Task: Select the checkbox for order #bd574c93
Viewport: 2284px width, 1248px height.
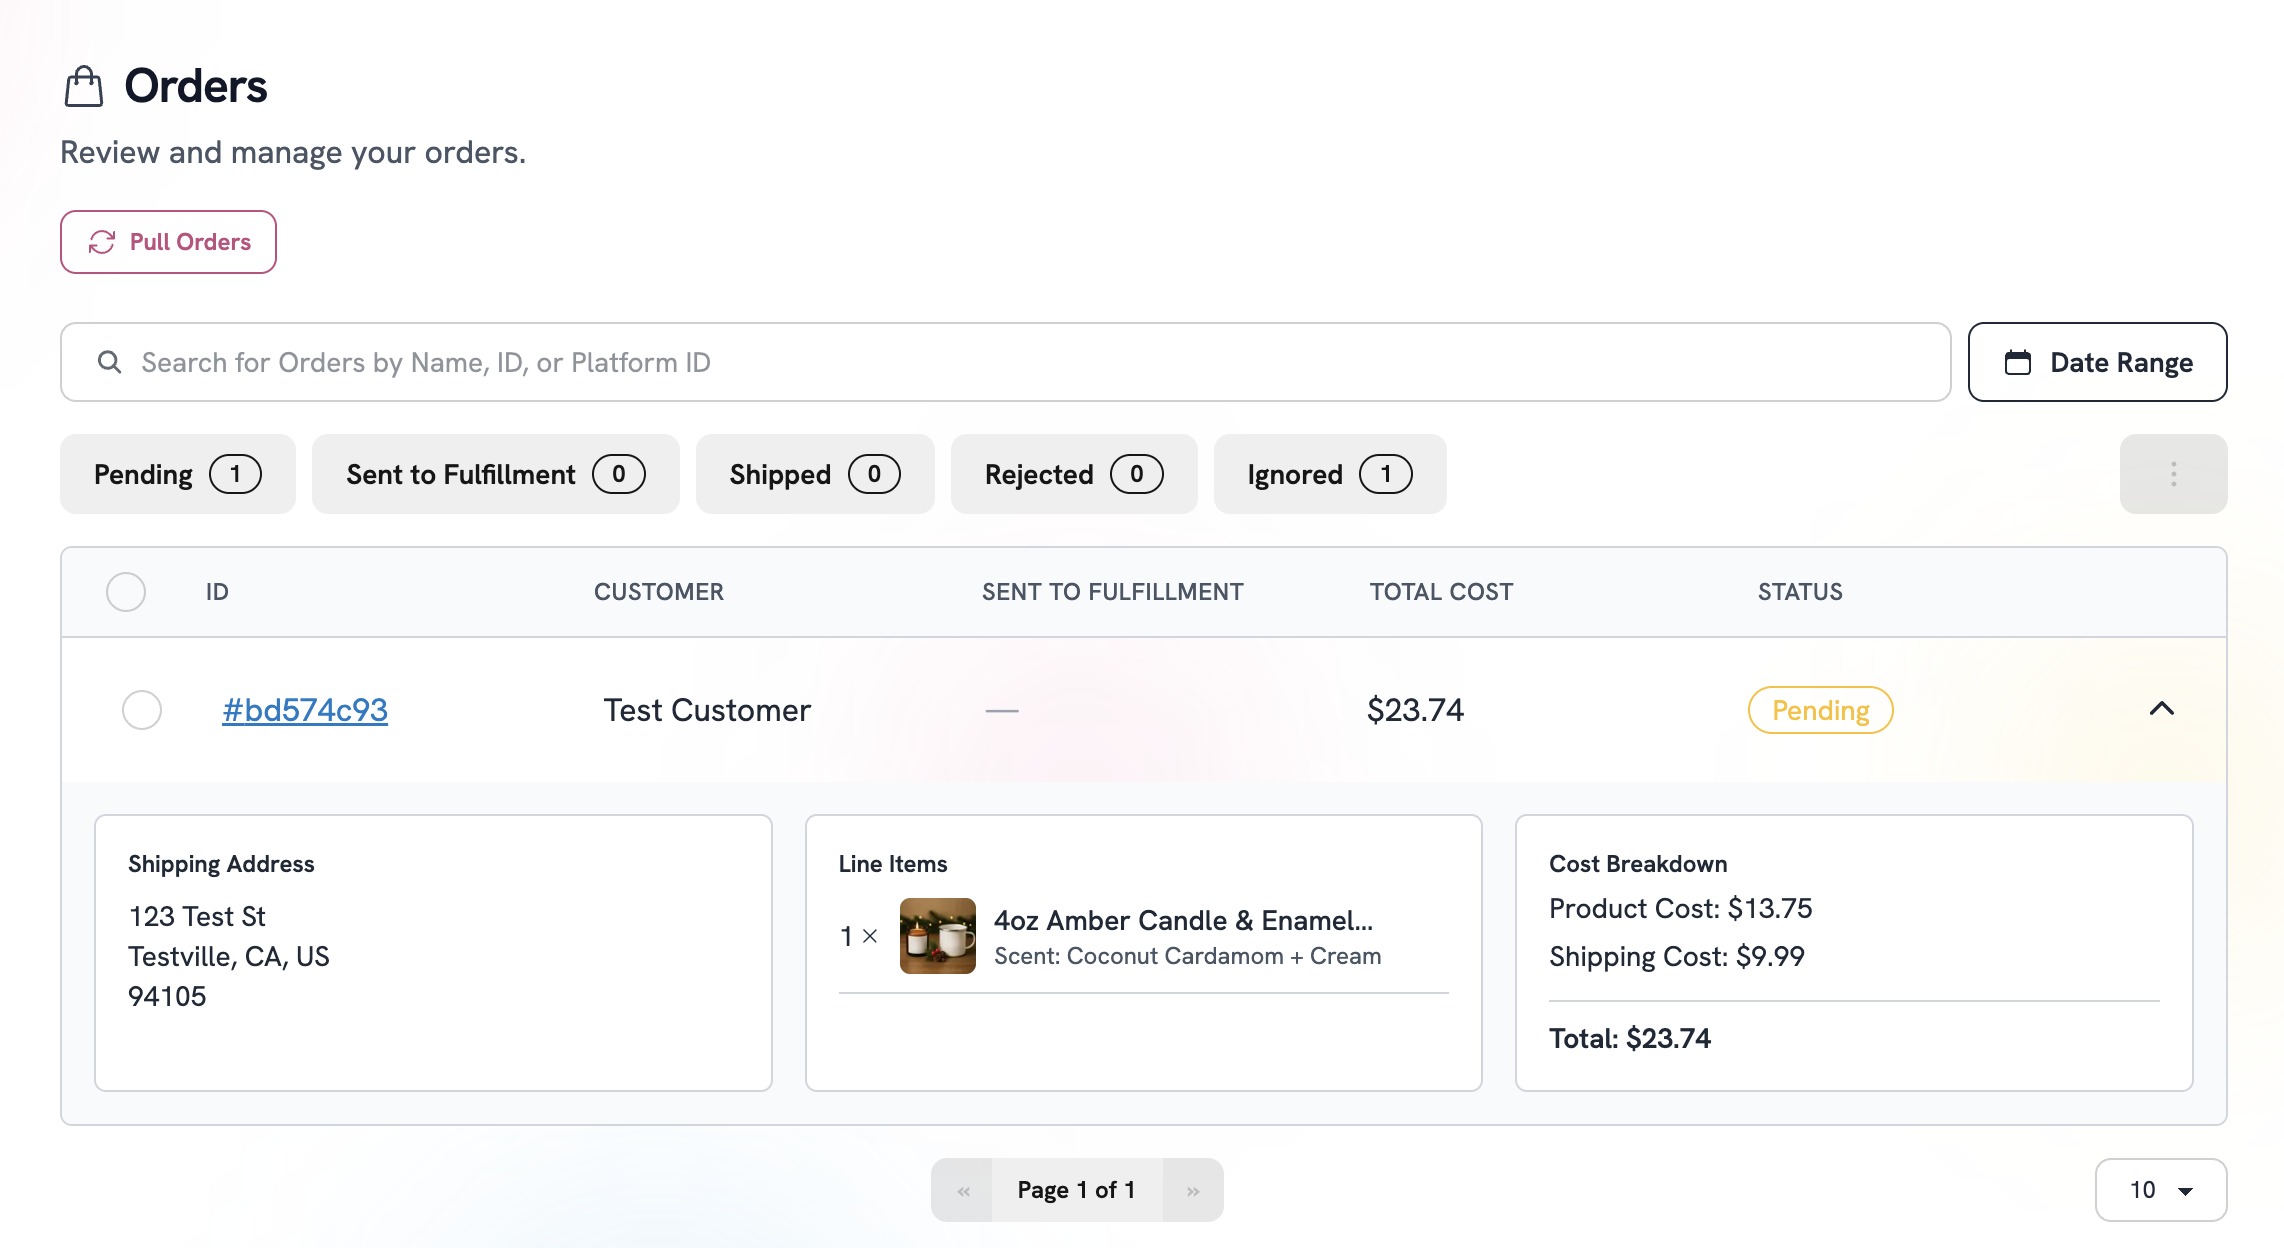Action: click(x=142, y=710)
